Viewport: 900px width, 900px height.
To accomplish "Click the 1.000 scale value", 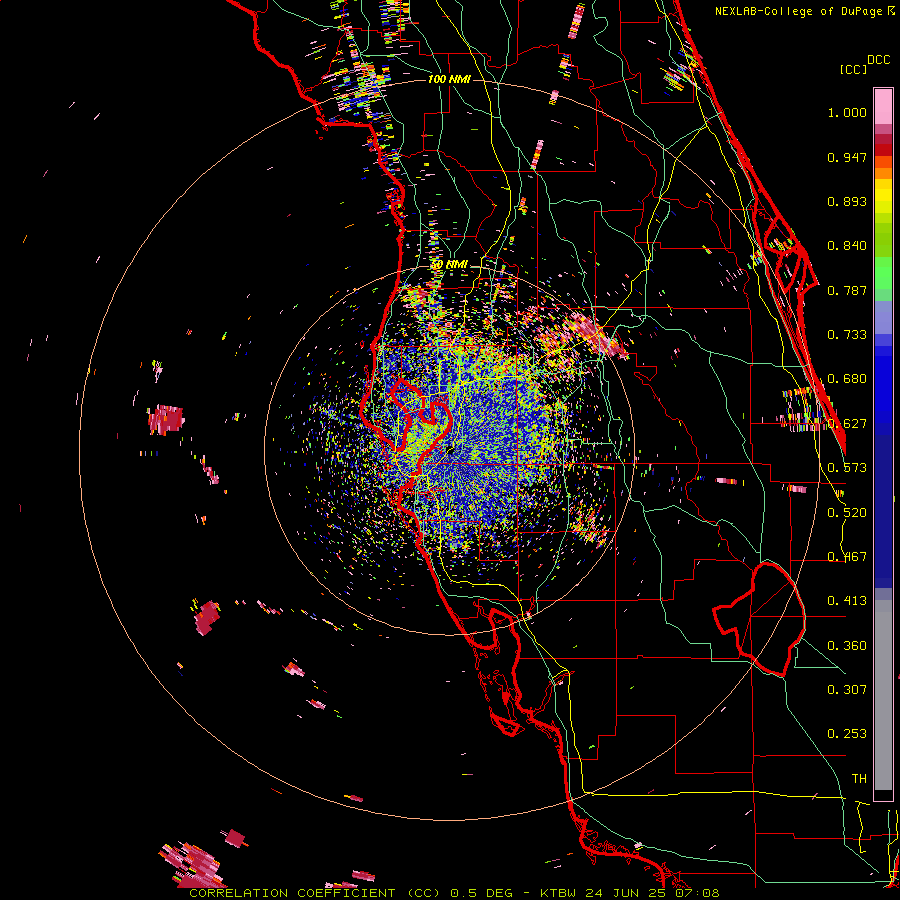I will click(847, 112).
